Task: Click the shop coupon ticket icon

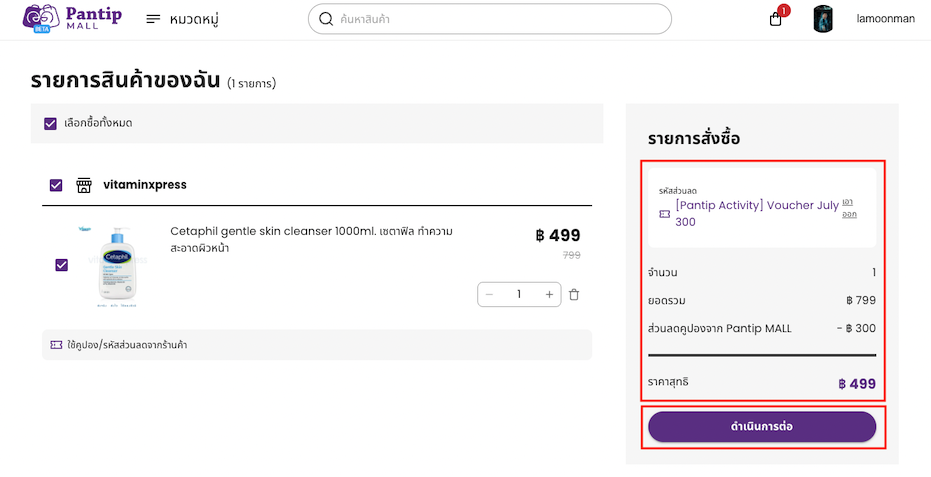Action: (56, 345)
